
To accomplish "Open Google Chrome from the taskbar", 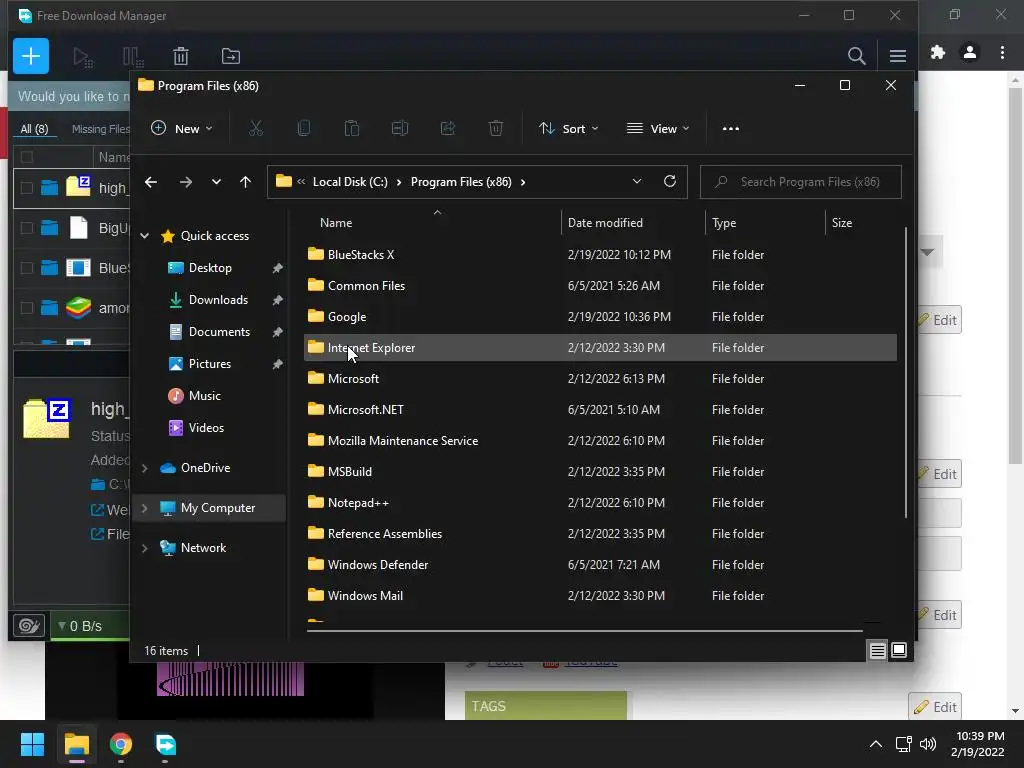I will point(121,744).
